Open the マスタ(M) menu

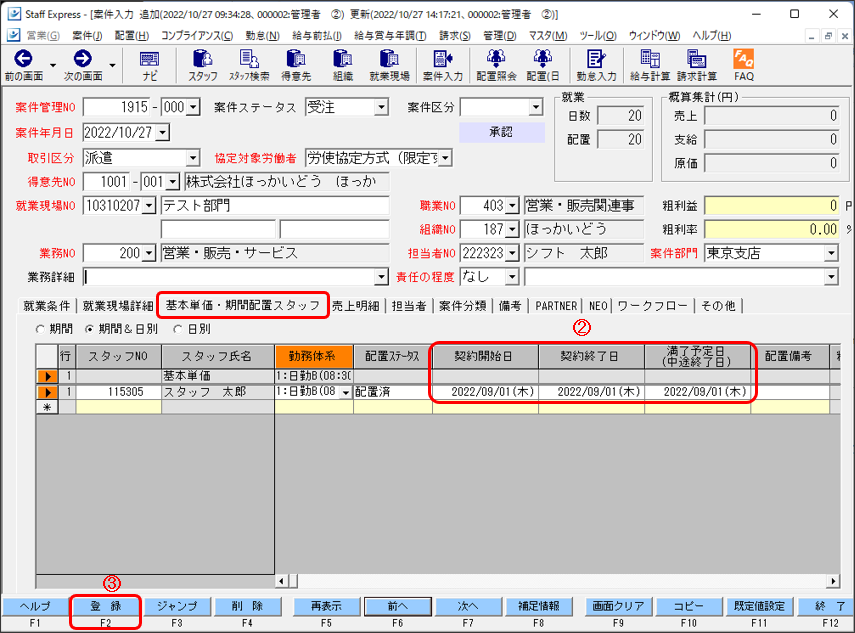[x=548, y=35]
